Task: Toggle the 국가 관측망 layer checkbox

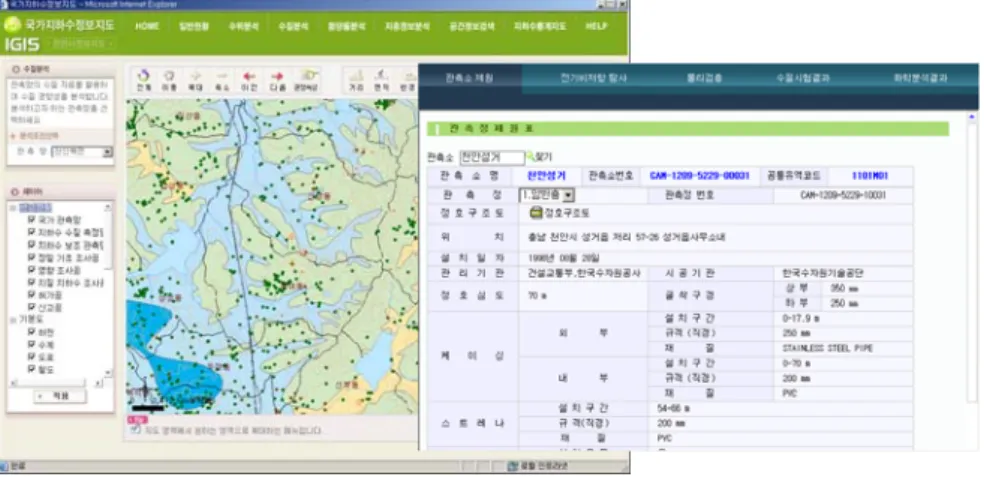Action: pyautogui.click(x=31, y=220)
